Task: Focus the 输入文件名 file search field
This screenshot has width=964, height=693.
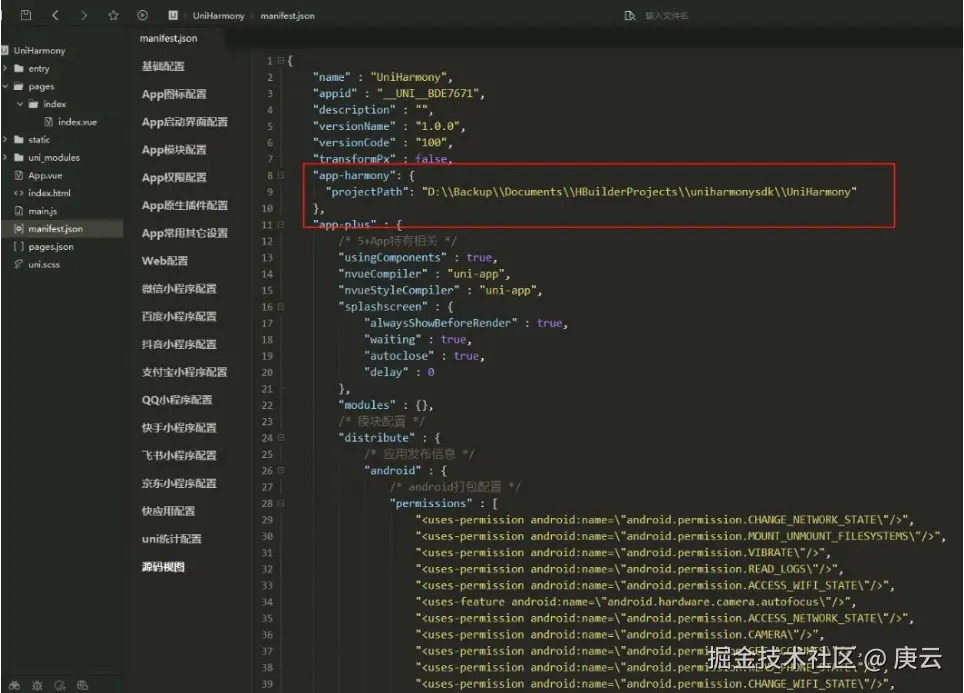Action: point(666,15)
